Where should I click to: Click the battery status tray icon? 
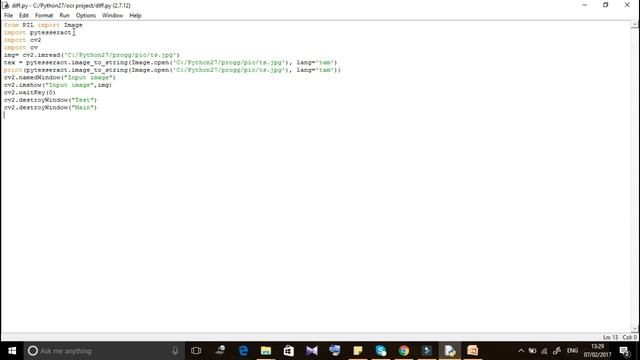point(533,351)
